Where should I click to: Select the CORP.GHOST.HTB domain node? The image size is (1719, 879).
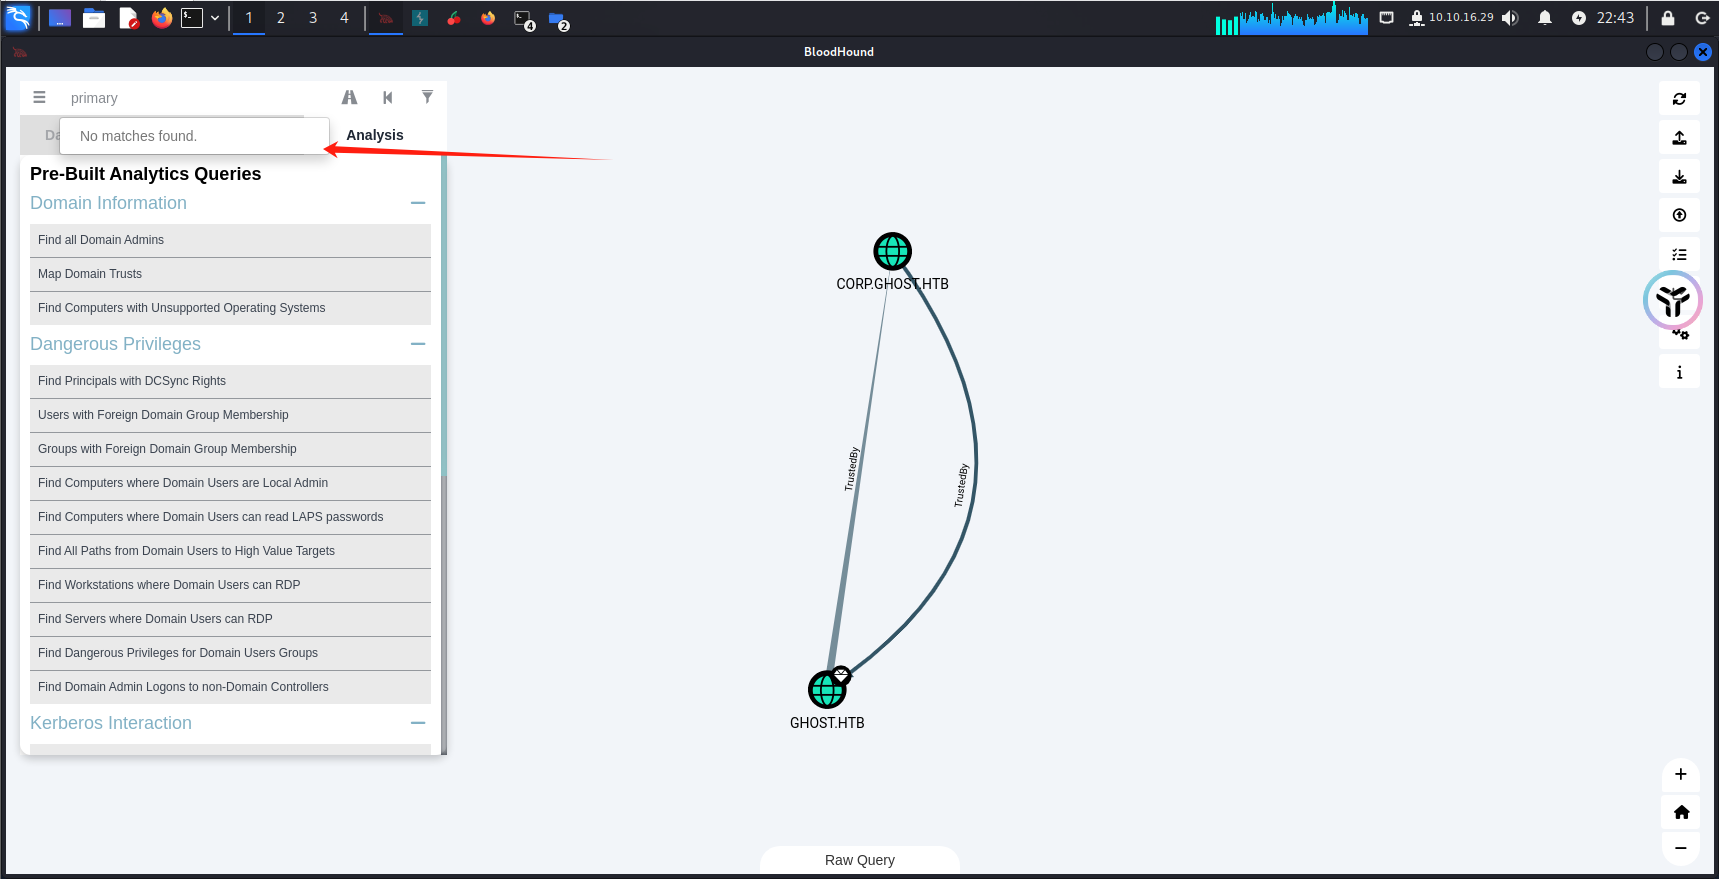[x=892, y=252]
